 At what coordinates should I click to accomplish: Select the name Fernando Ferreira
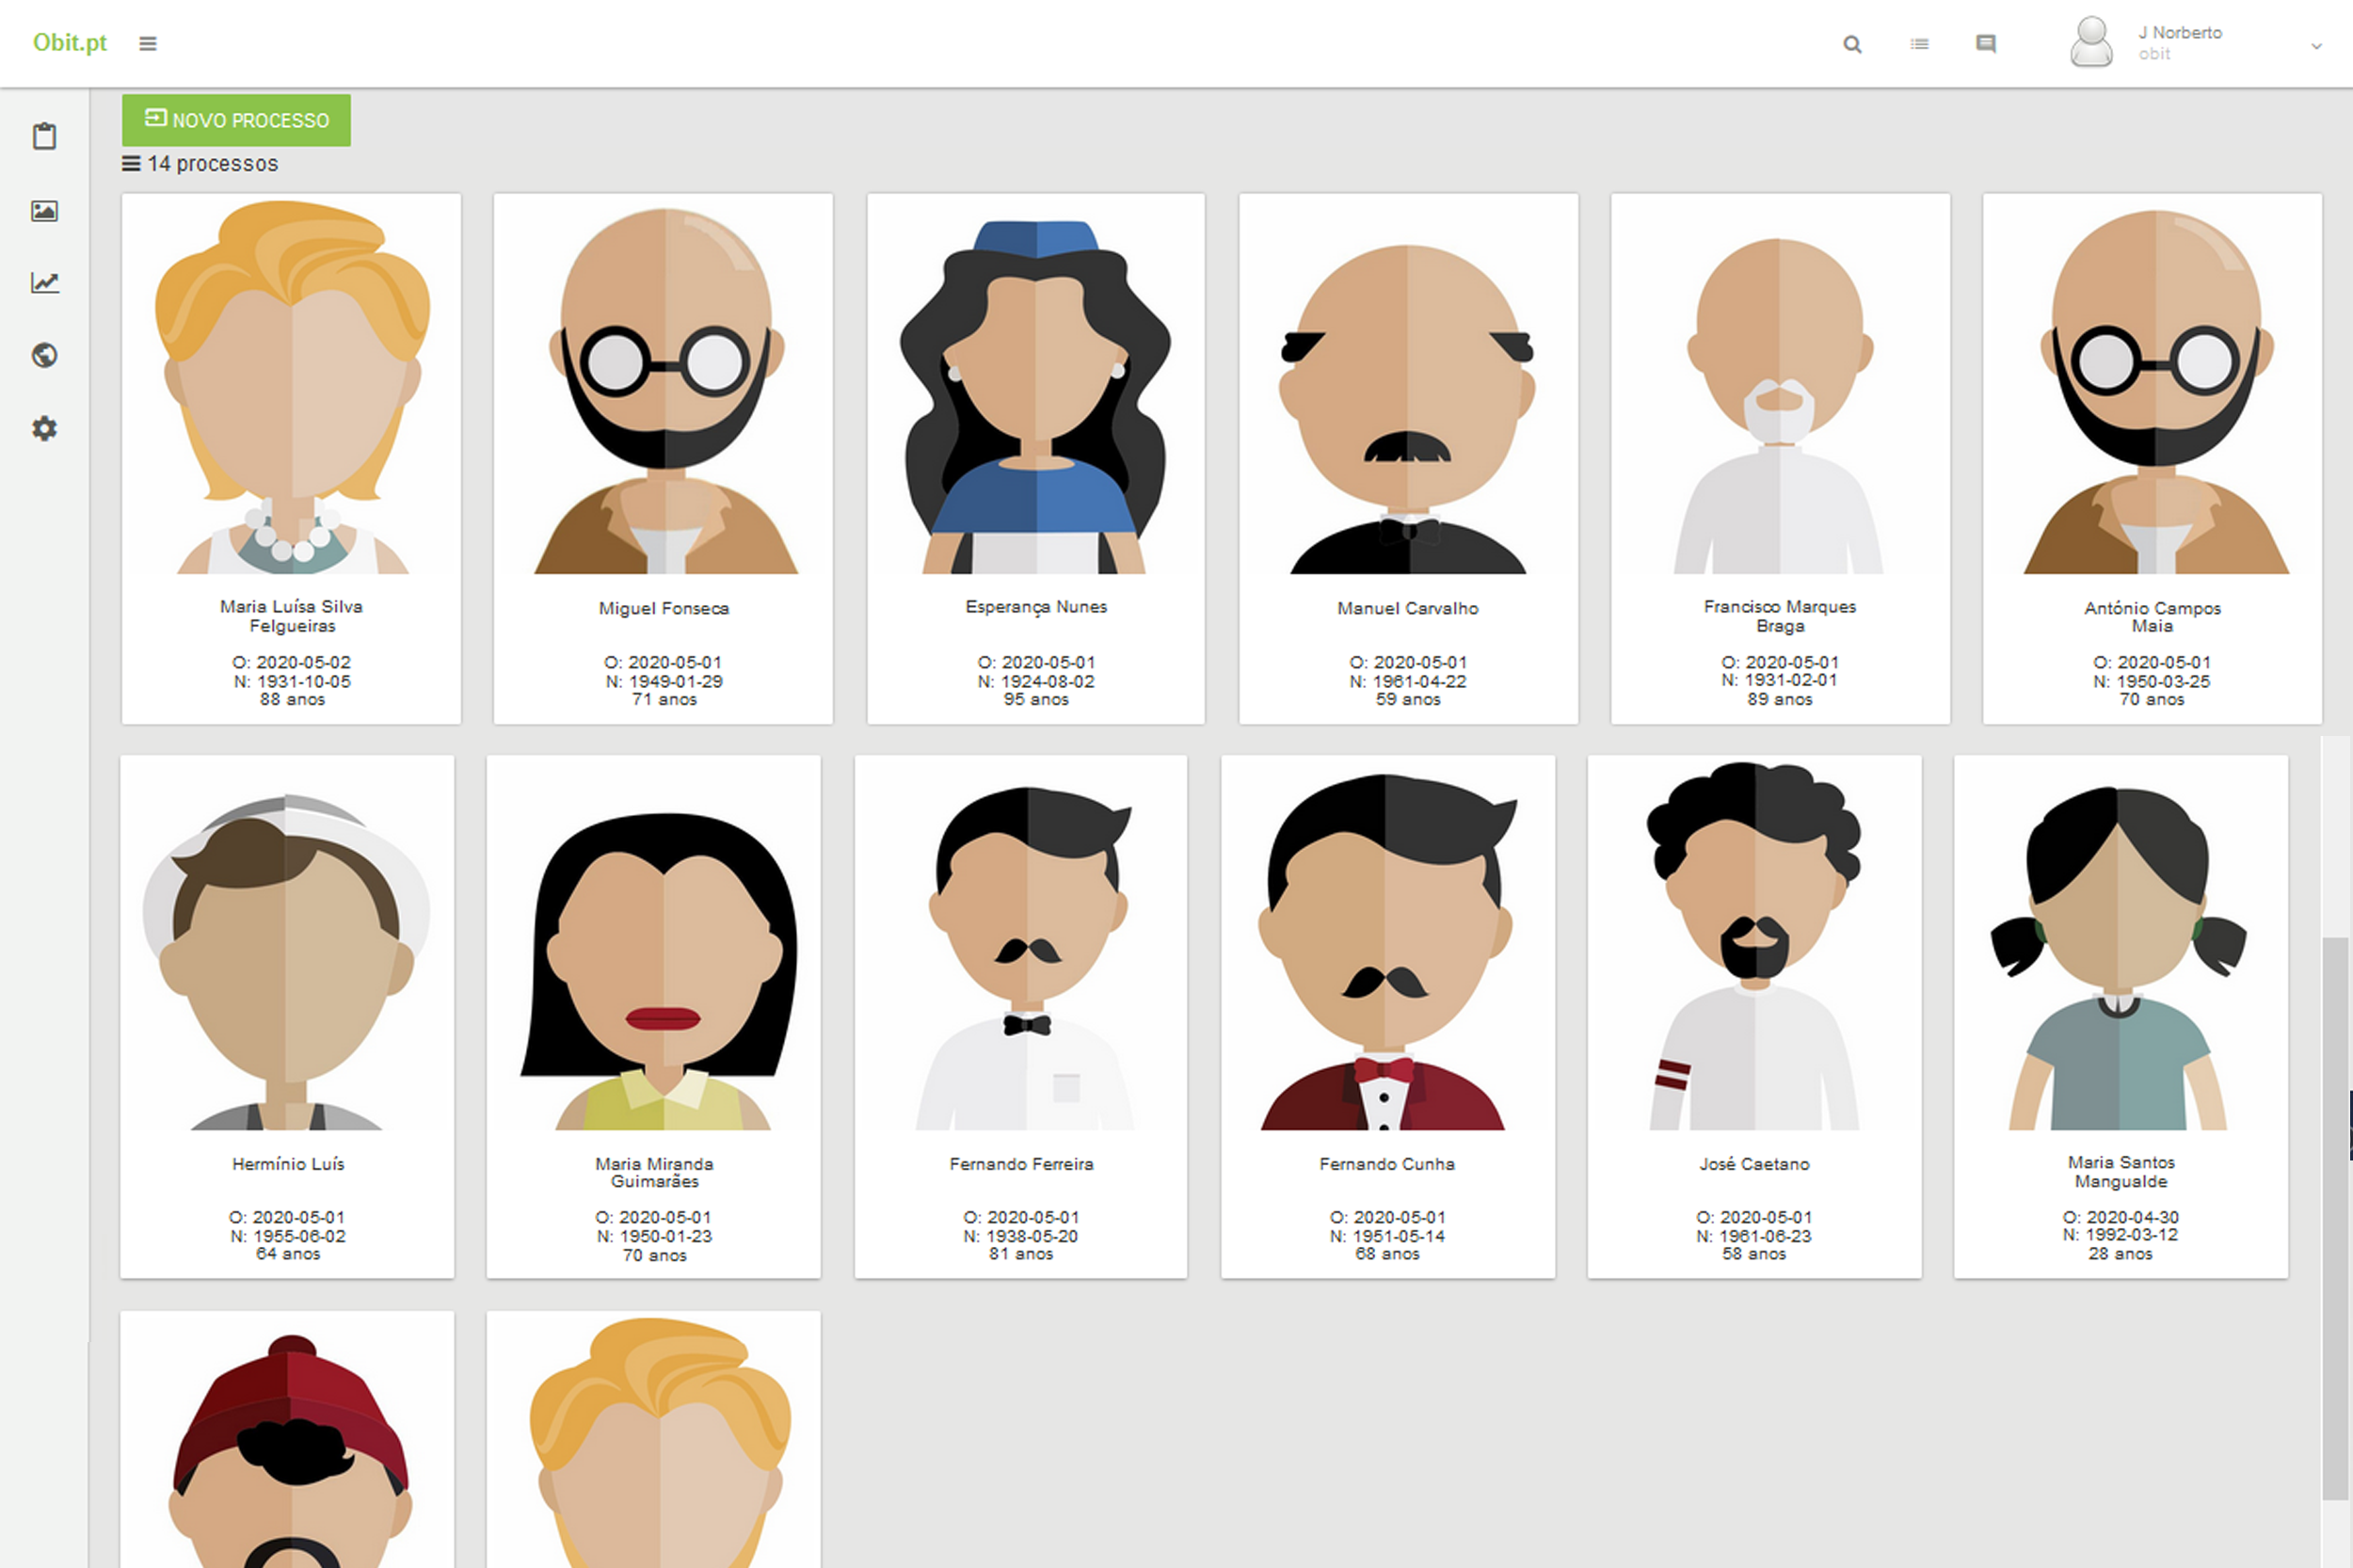pyautogui.click(x=1021, y=1164)
